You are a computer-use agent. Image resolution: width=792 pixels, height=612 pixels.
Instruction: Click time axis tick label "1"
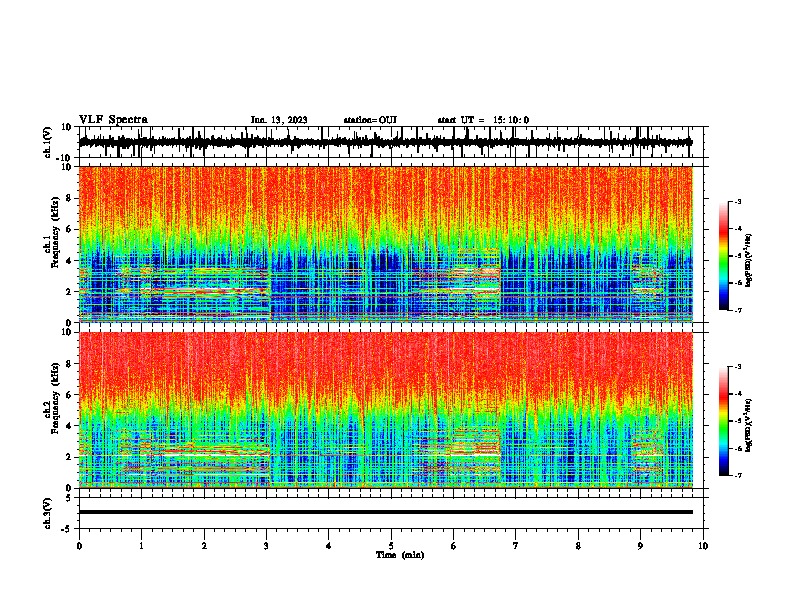(x=141, y=546)
